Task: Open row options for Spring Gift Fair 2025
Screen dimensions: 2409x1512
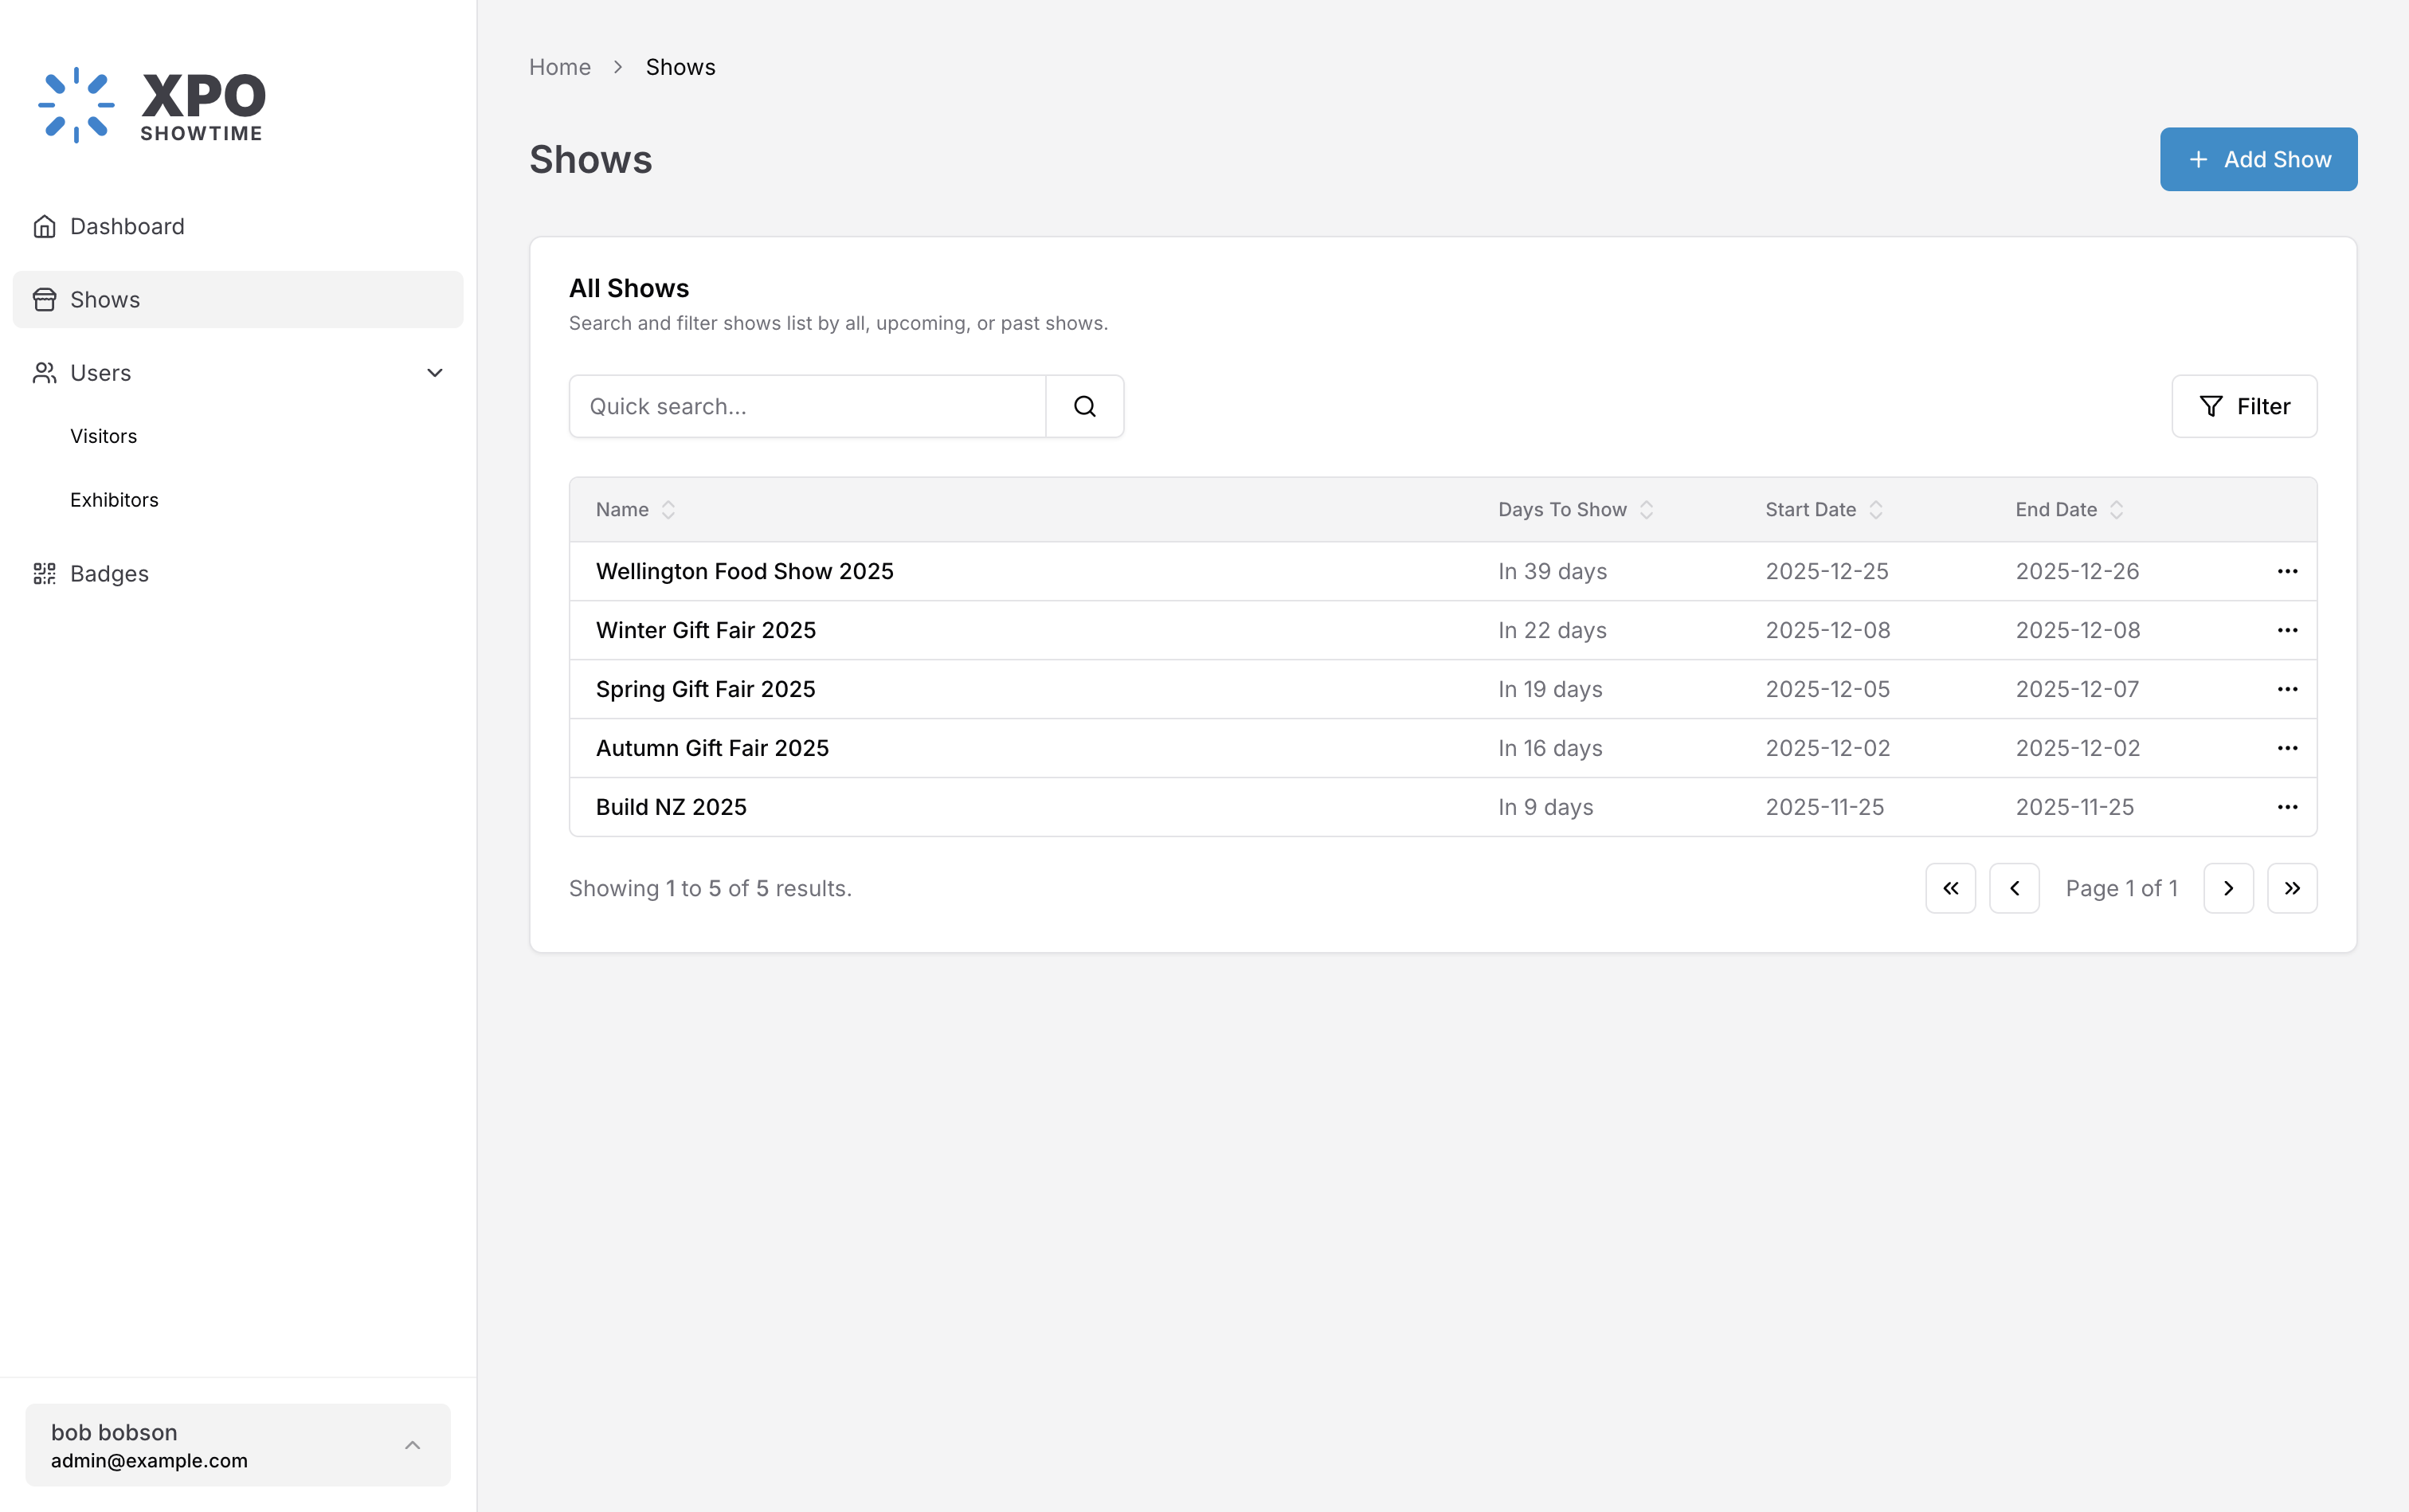Action: tap(2287, 689)
